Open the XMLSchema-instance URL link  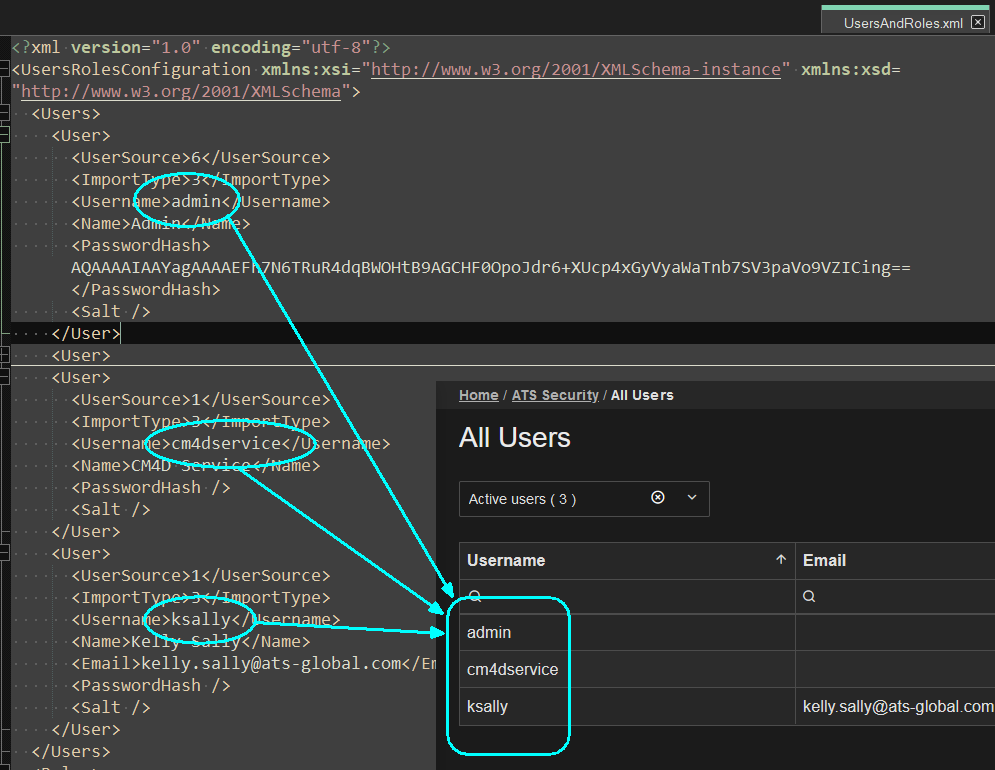click(x=576, y=69)
